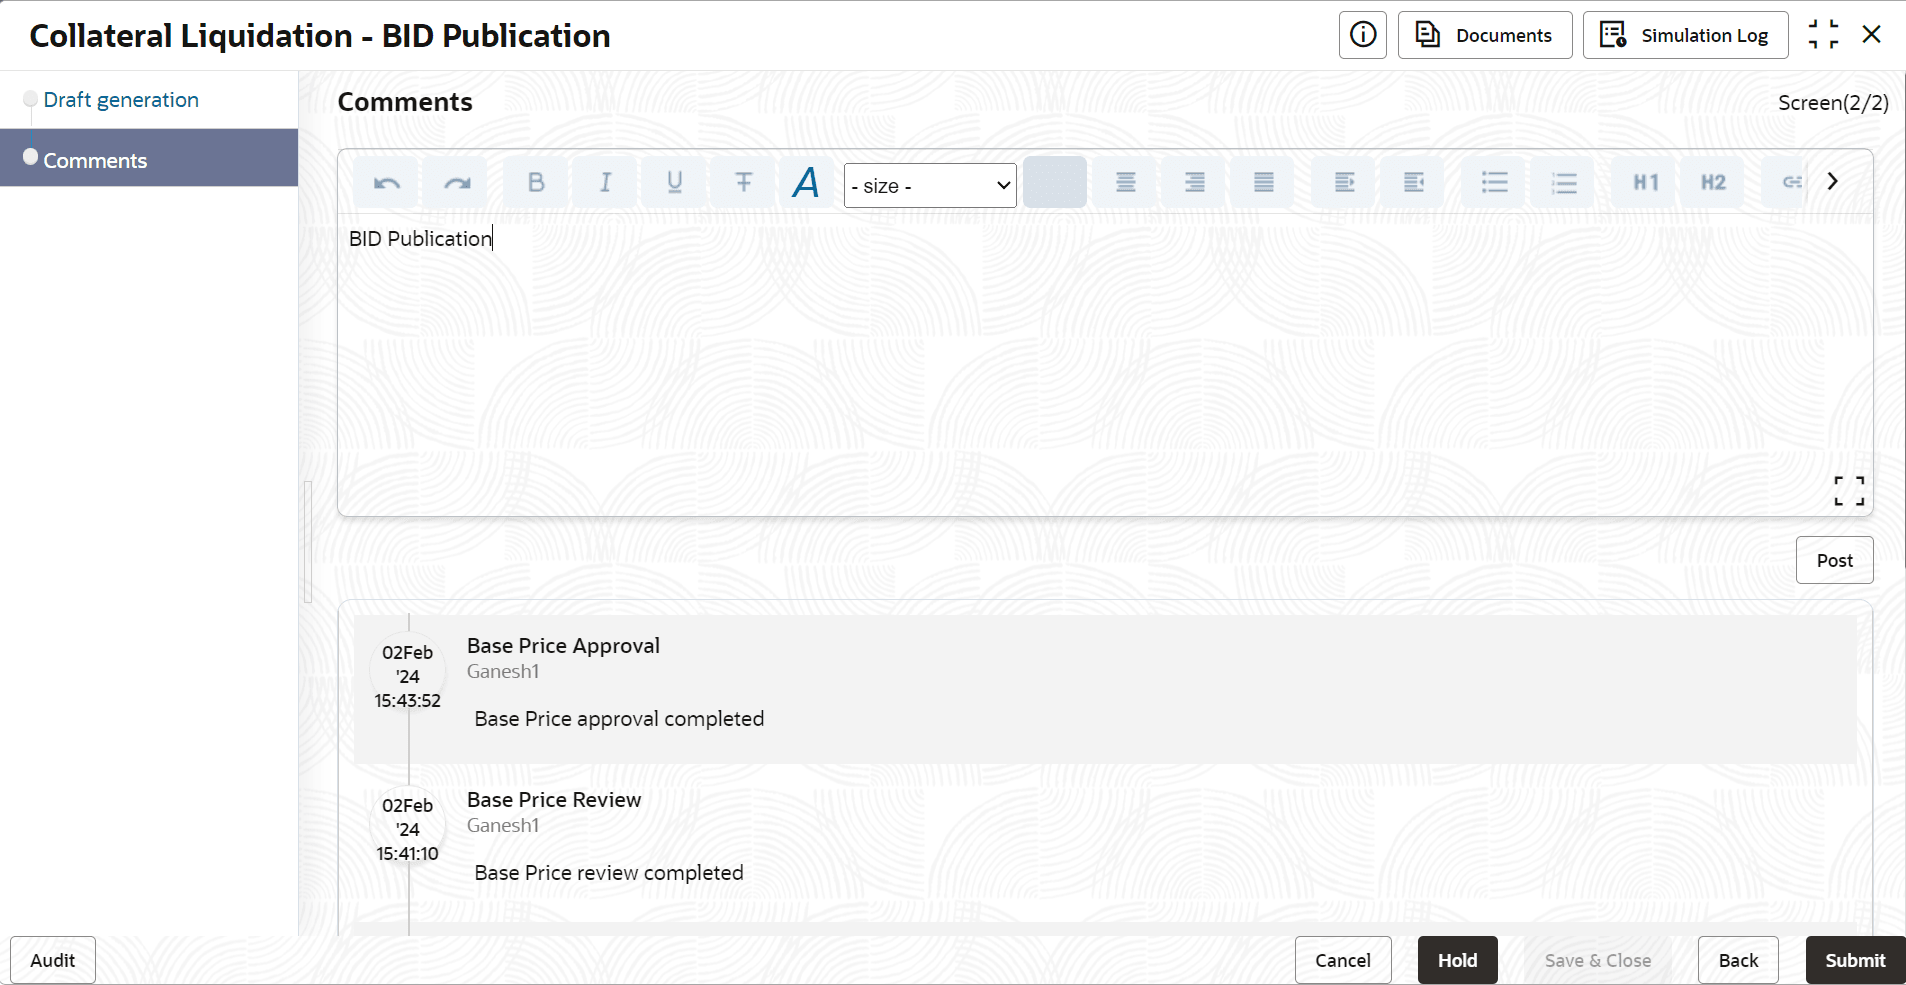
Task: Close the BID Publication dialog
Action: pos(1872,35)
